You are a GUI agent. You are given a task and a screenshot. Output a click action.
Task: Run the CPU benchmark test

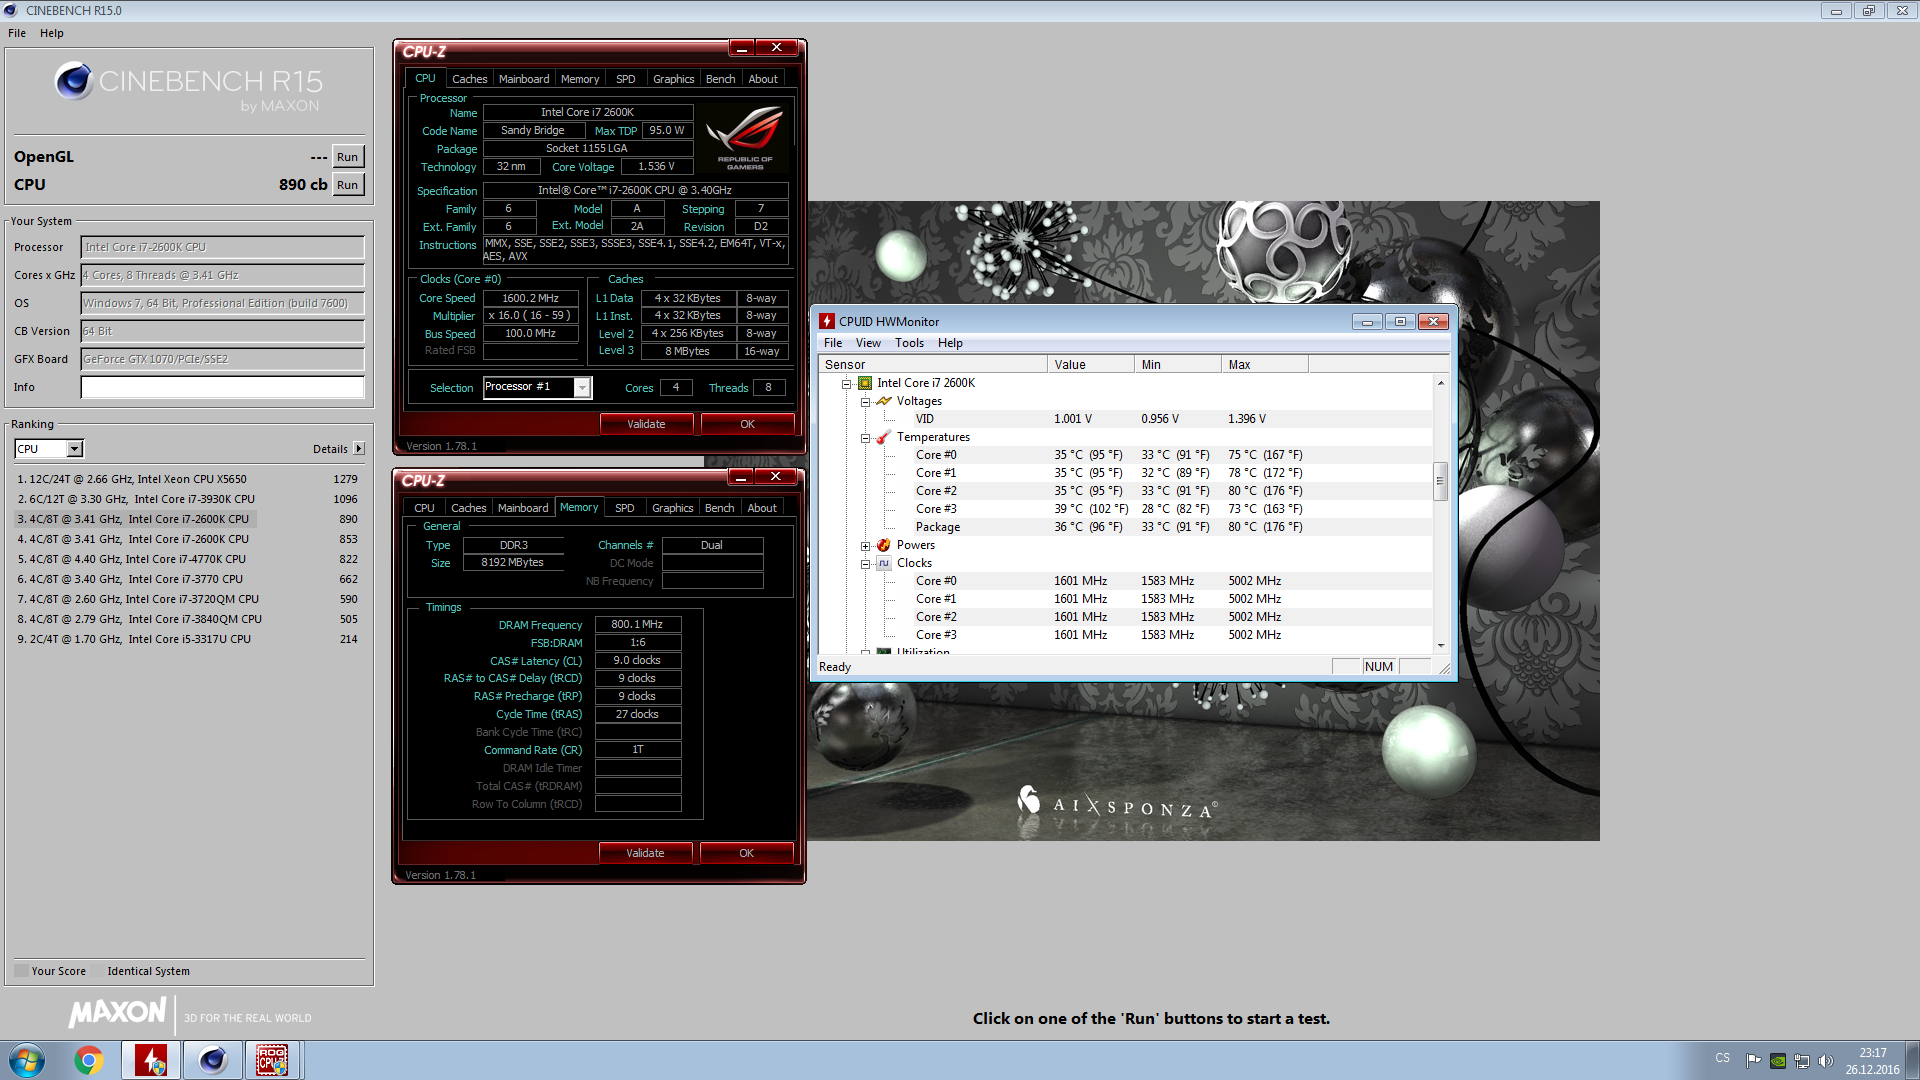pos(347,185)
